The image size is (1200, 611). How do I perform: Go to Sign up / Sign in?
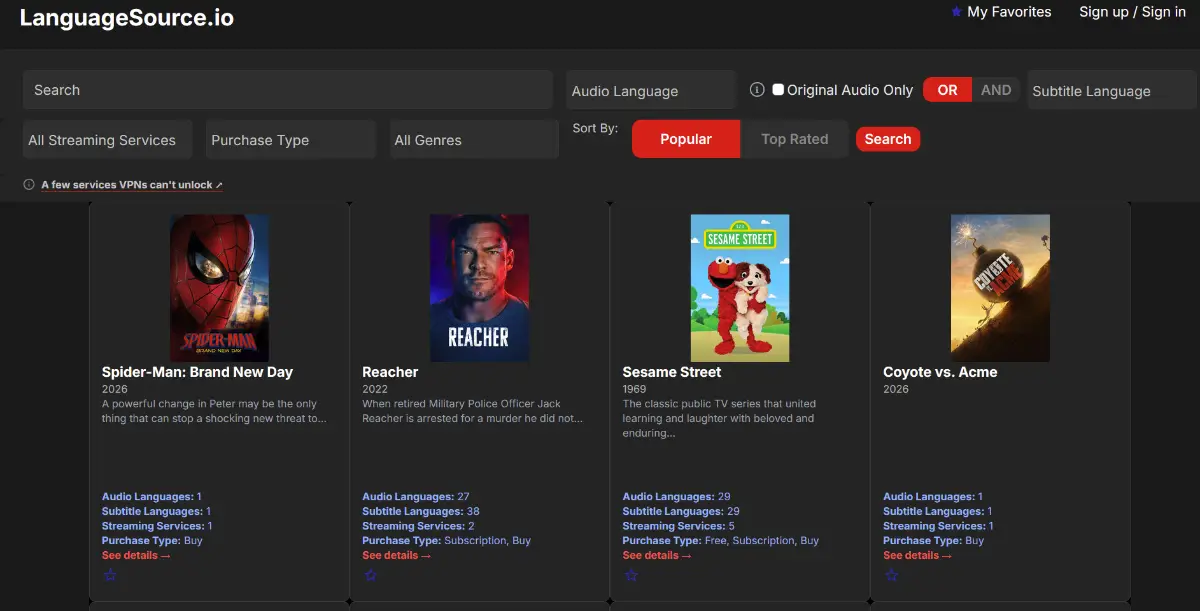pos(1132,12)
